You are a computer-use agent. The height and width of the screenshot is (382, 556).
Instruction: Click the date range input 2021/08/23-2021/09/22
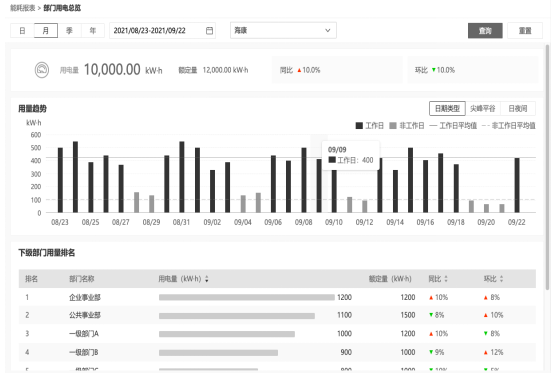point(162,31)
